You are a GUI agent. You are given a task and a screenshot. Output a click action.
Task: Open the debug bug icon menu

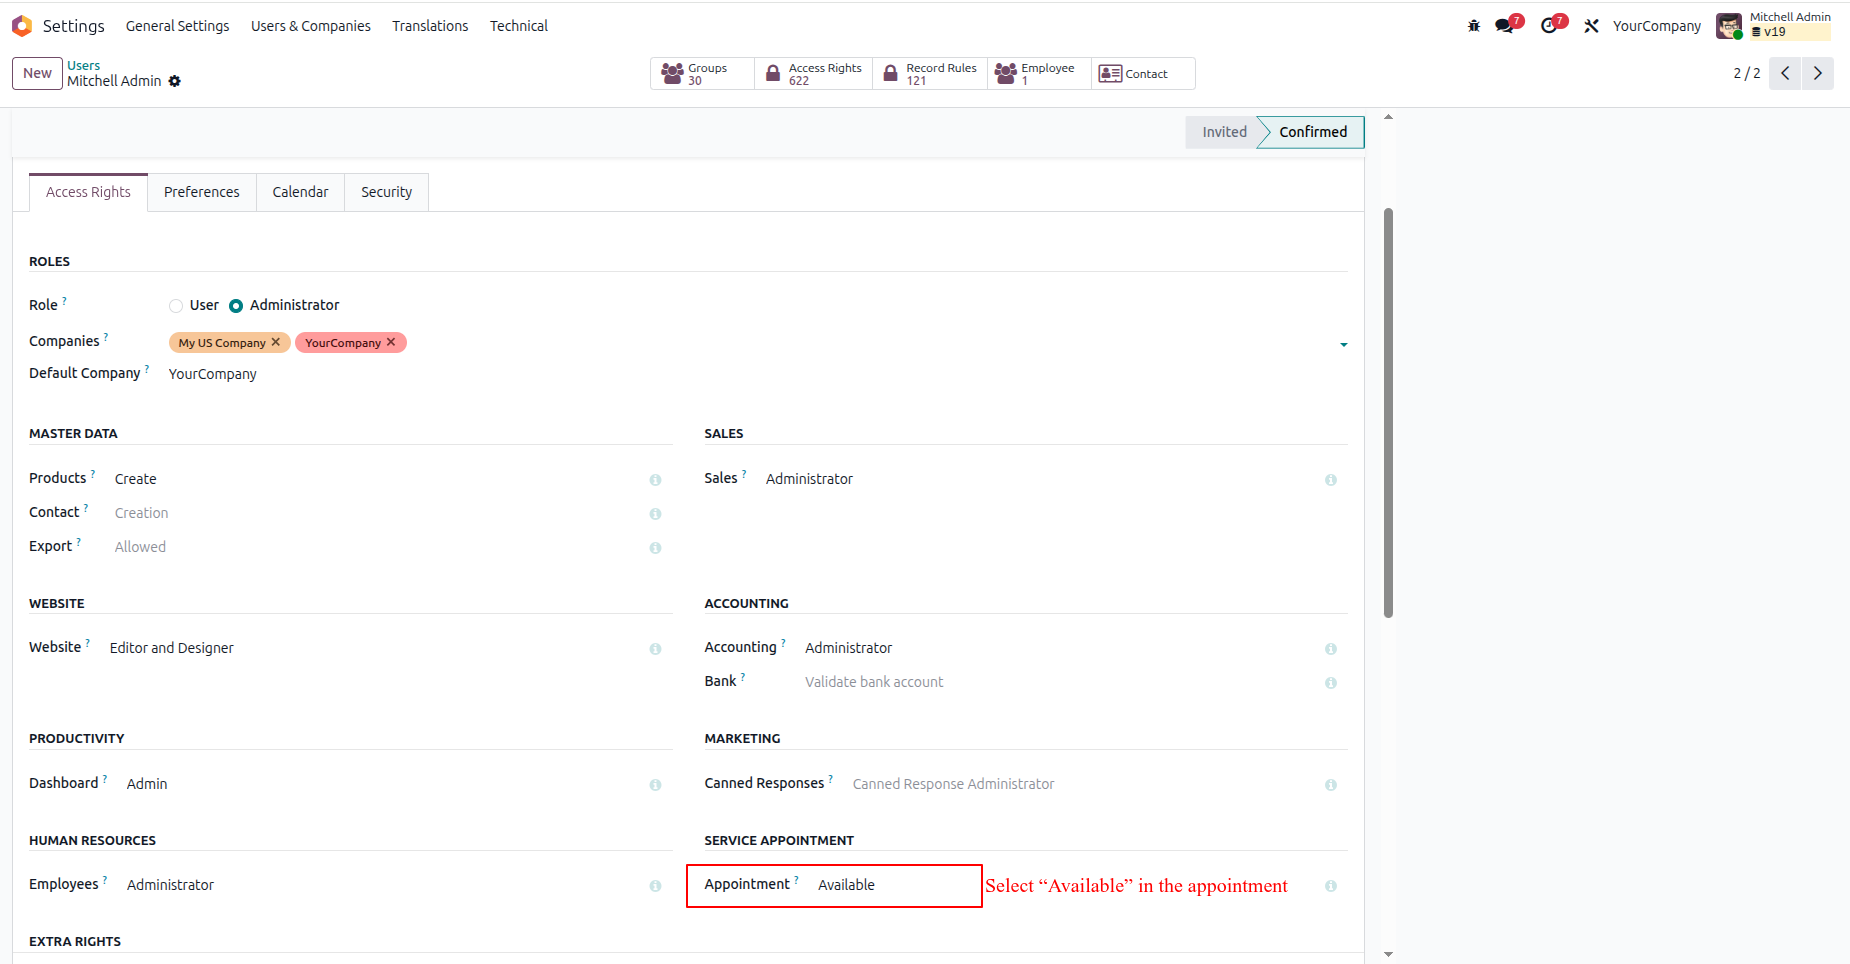[1474, 26]
